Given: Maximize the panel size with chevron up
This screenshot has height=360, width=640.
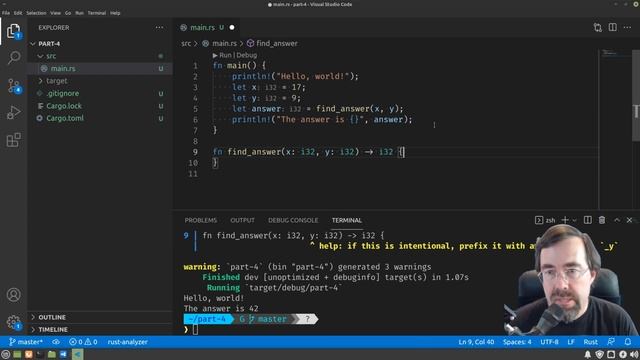Looking at the screenshot, I should point(617,220).
